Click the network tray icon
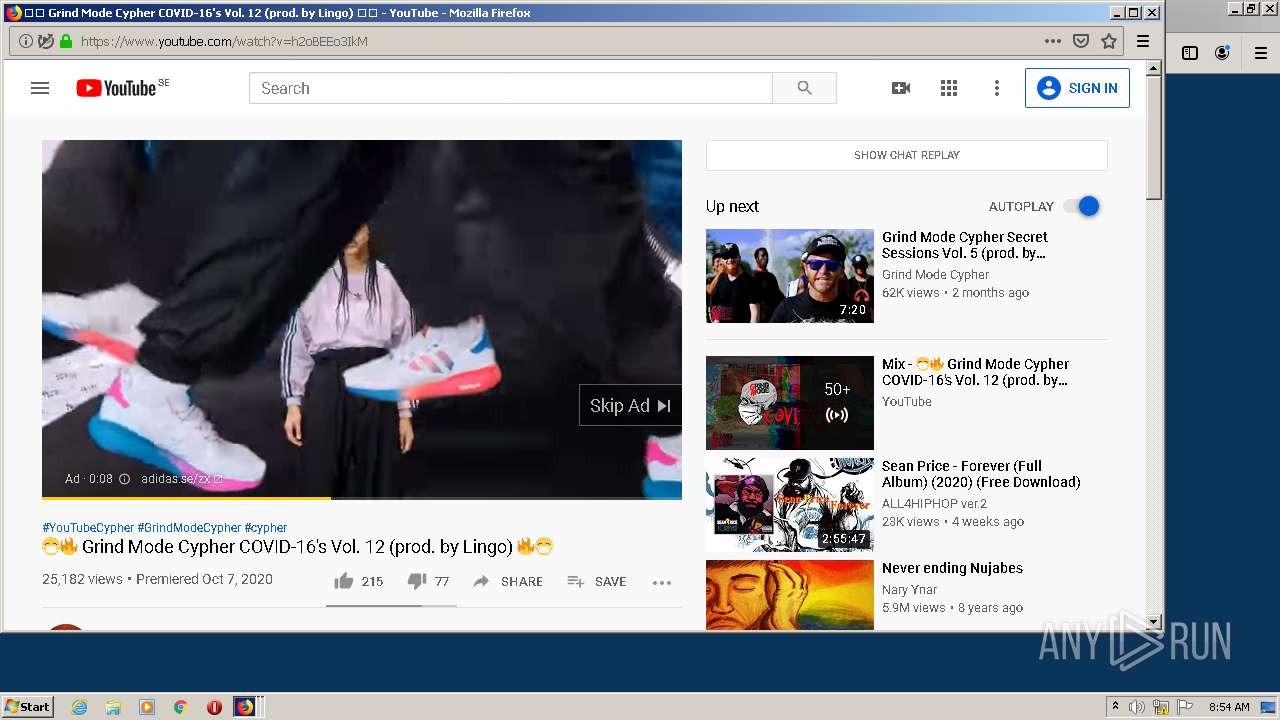Viewport: 1280px width, 720px height. 1161,707
